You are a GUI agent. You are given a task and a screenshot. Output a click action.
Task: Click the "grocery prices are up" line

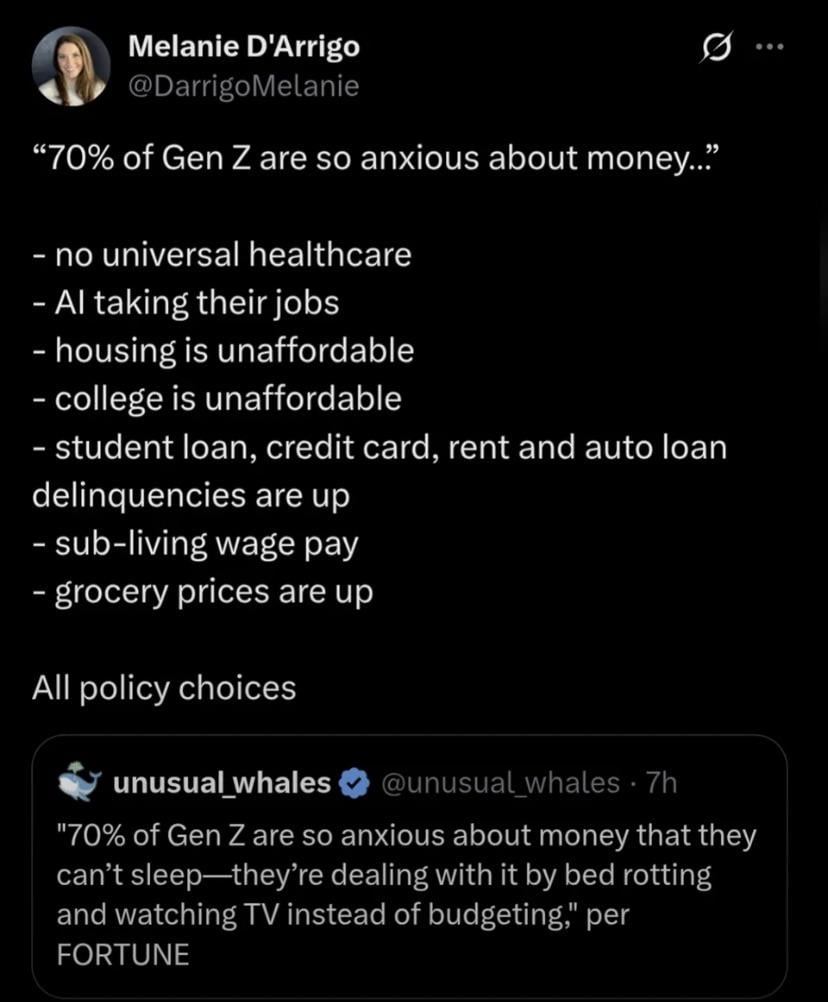tap(202, 592)
